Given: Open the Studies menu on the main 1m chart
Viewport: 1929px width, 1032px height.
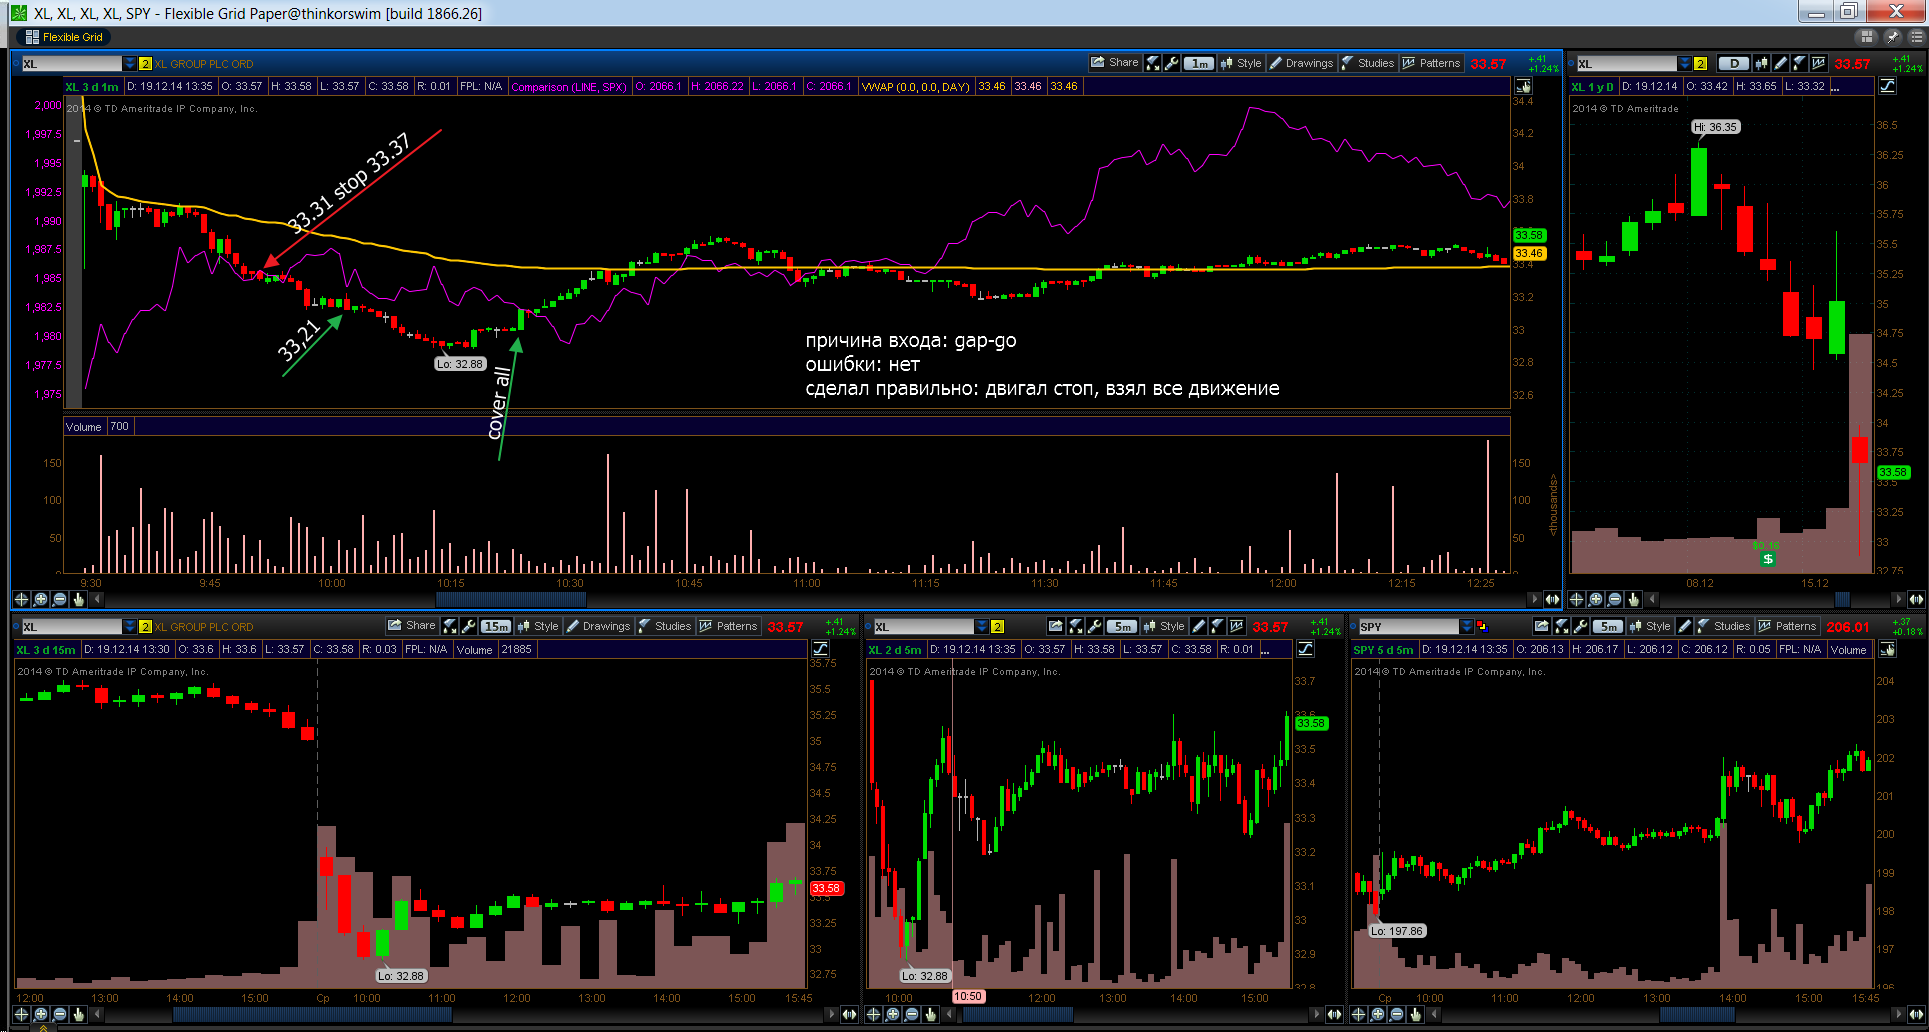Looking at the screenshot, I should pos(1367,63).
